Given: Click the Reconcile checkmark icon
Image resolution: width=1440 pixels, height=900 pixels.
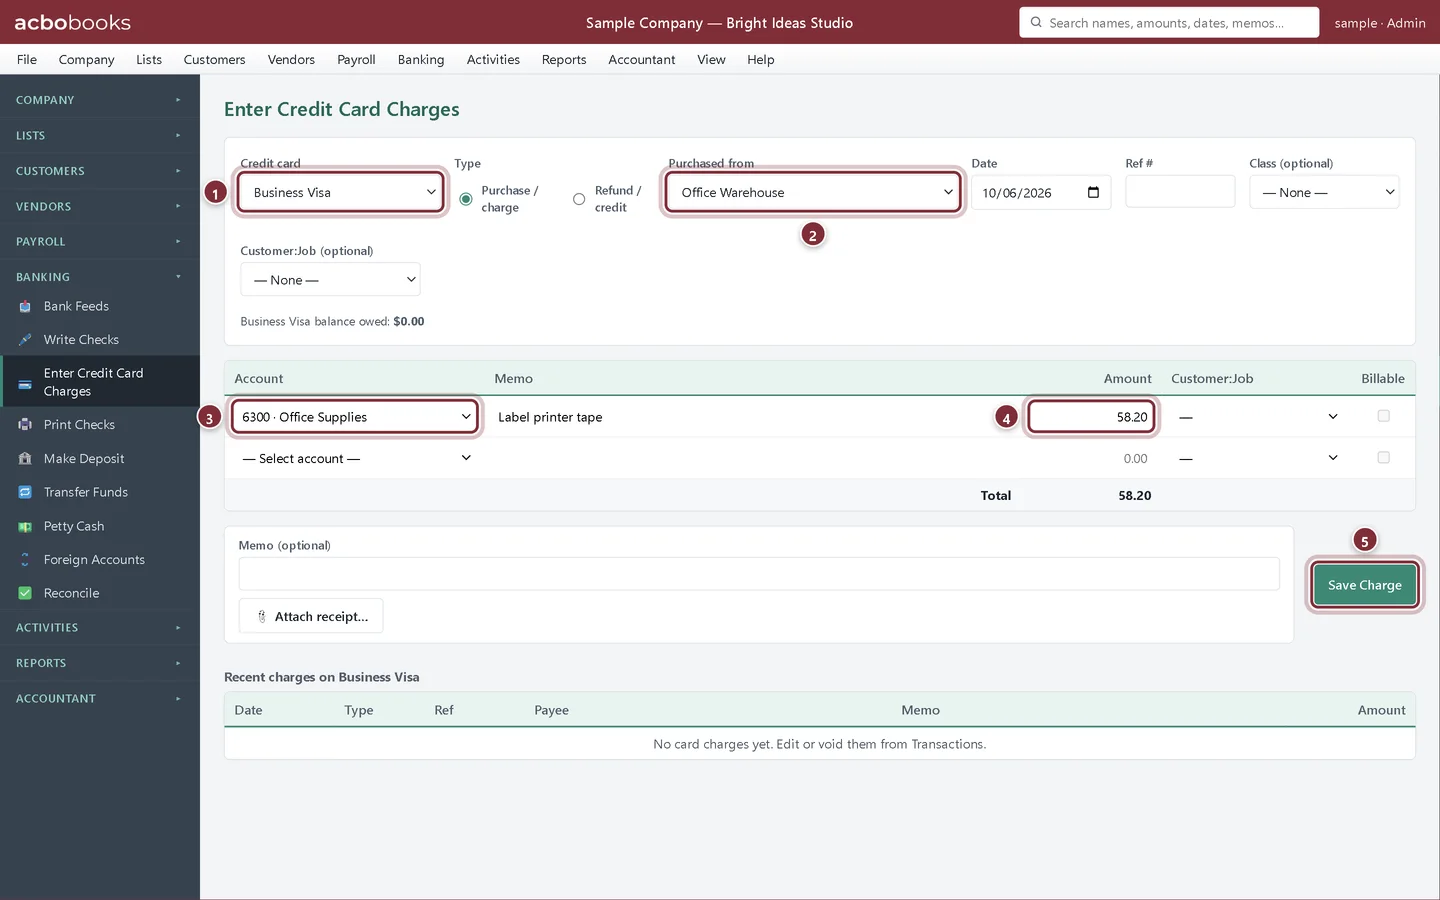Looking at the screenshot, I should tap(25, 594).
